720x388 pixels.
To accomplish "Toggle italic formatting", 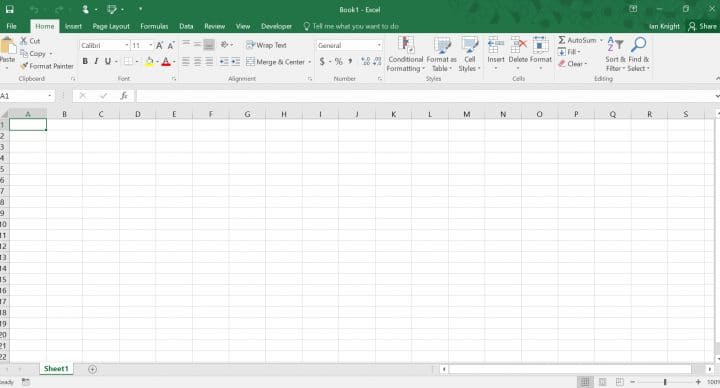I will (96, 61).
